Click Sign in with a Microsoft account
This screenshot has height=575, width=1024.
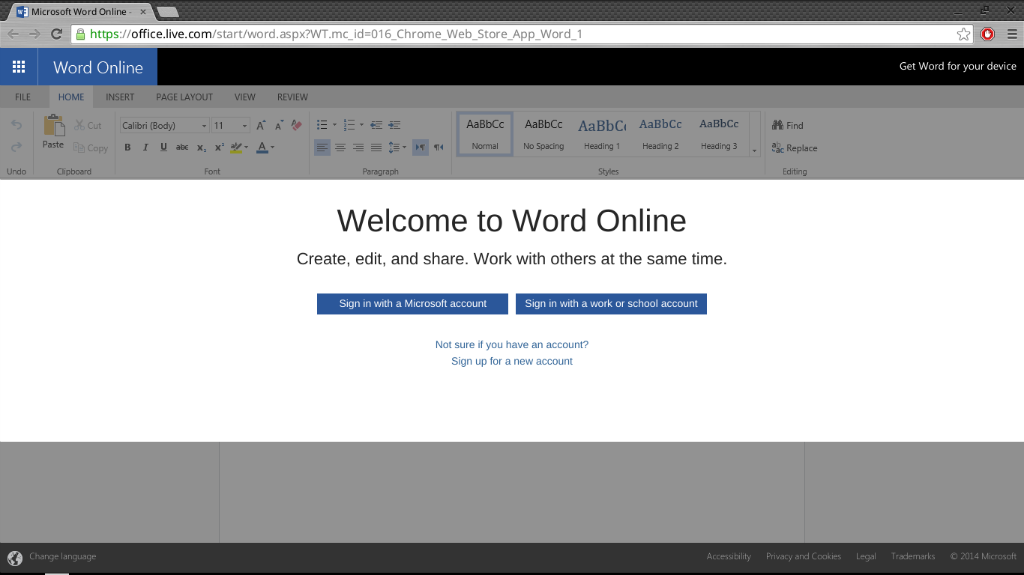(x=412, y=303)
